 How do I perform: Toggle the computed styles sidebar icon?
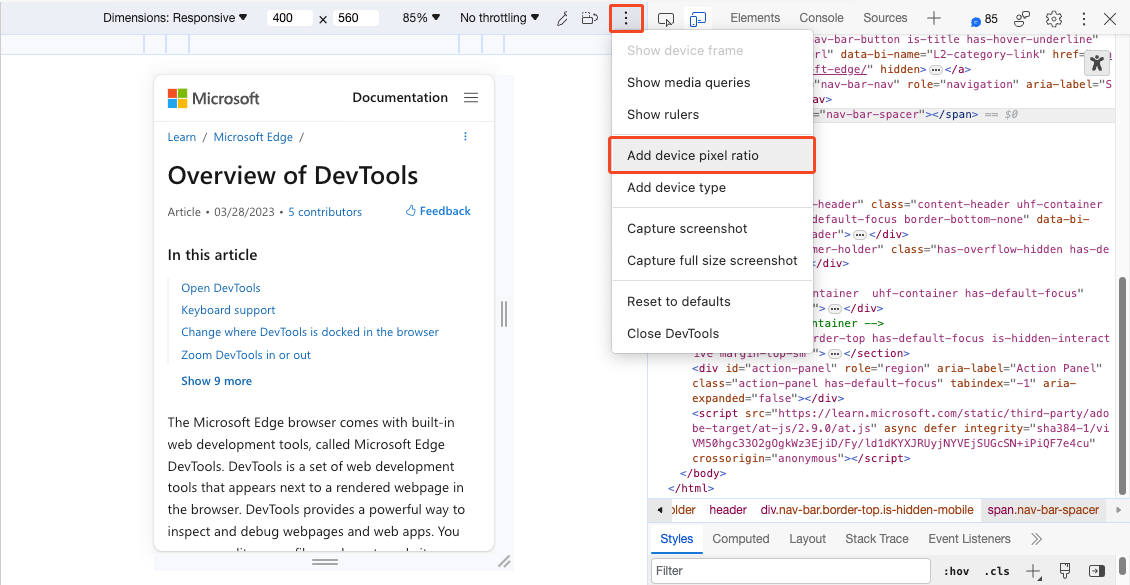pyautogui.click(x=1096, y=571)
